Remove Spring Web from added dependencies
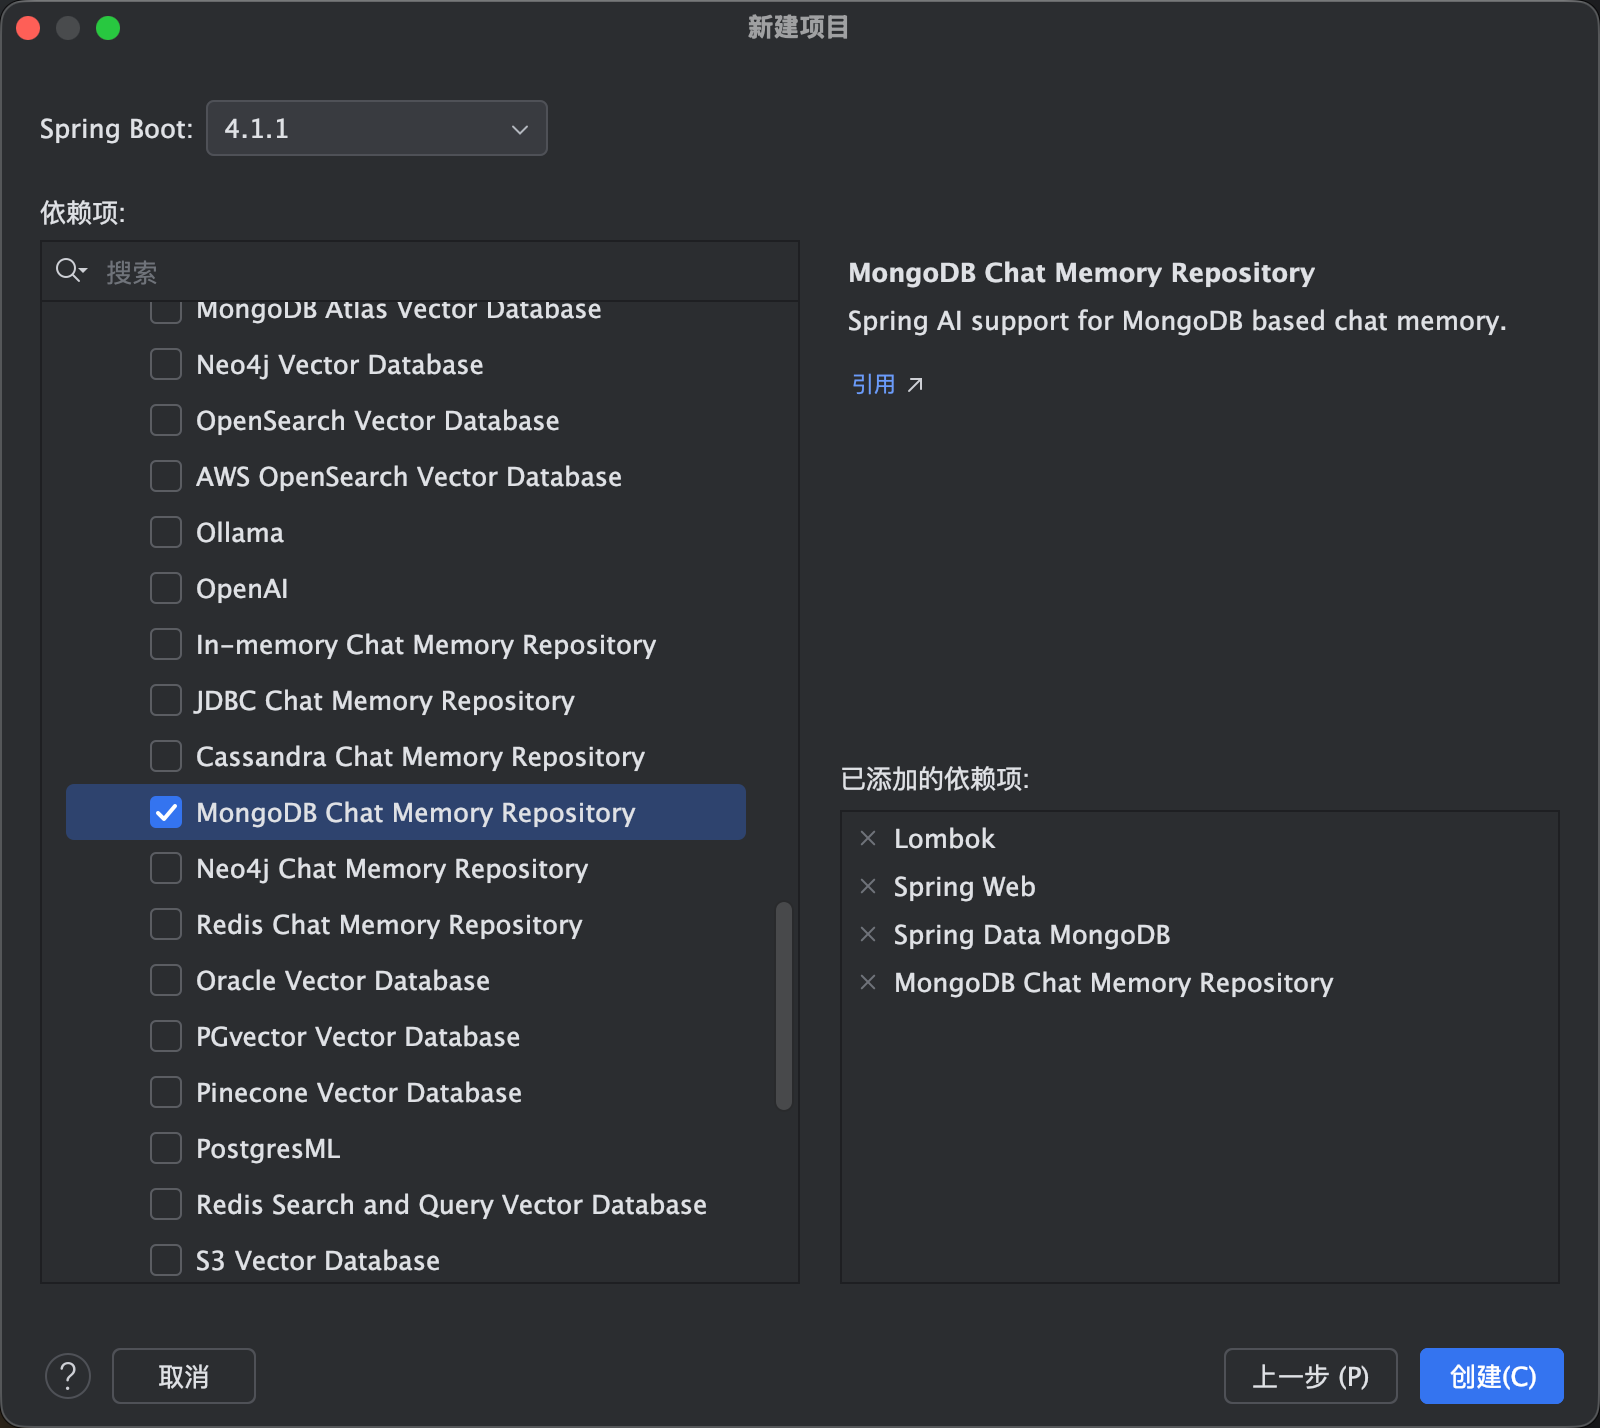The height and width of the screenshot is (1428, 1600). pos(868,886)
